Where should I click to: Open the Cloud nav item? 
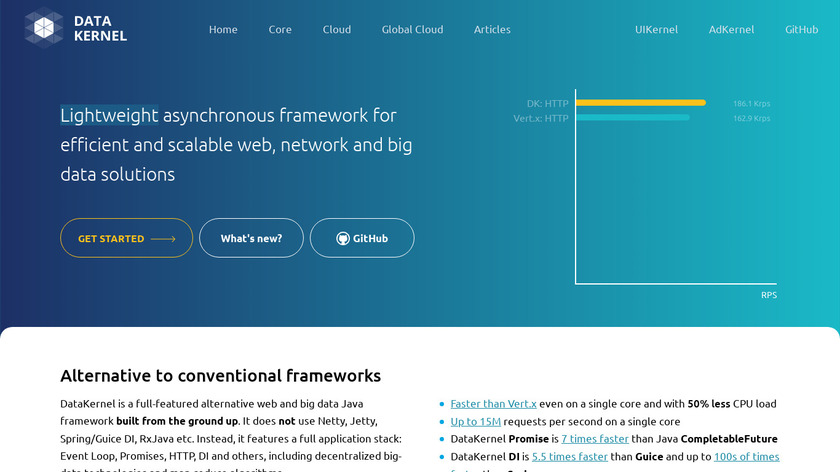336,29
